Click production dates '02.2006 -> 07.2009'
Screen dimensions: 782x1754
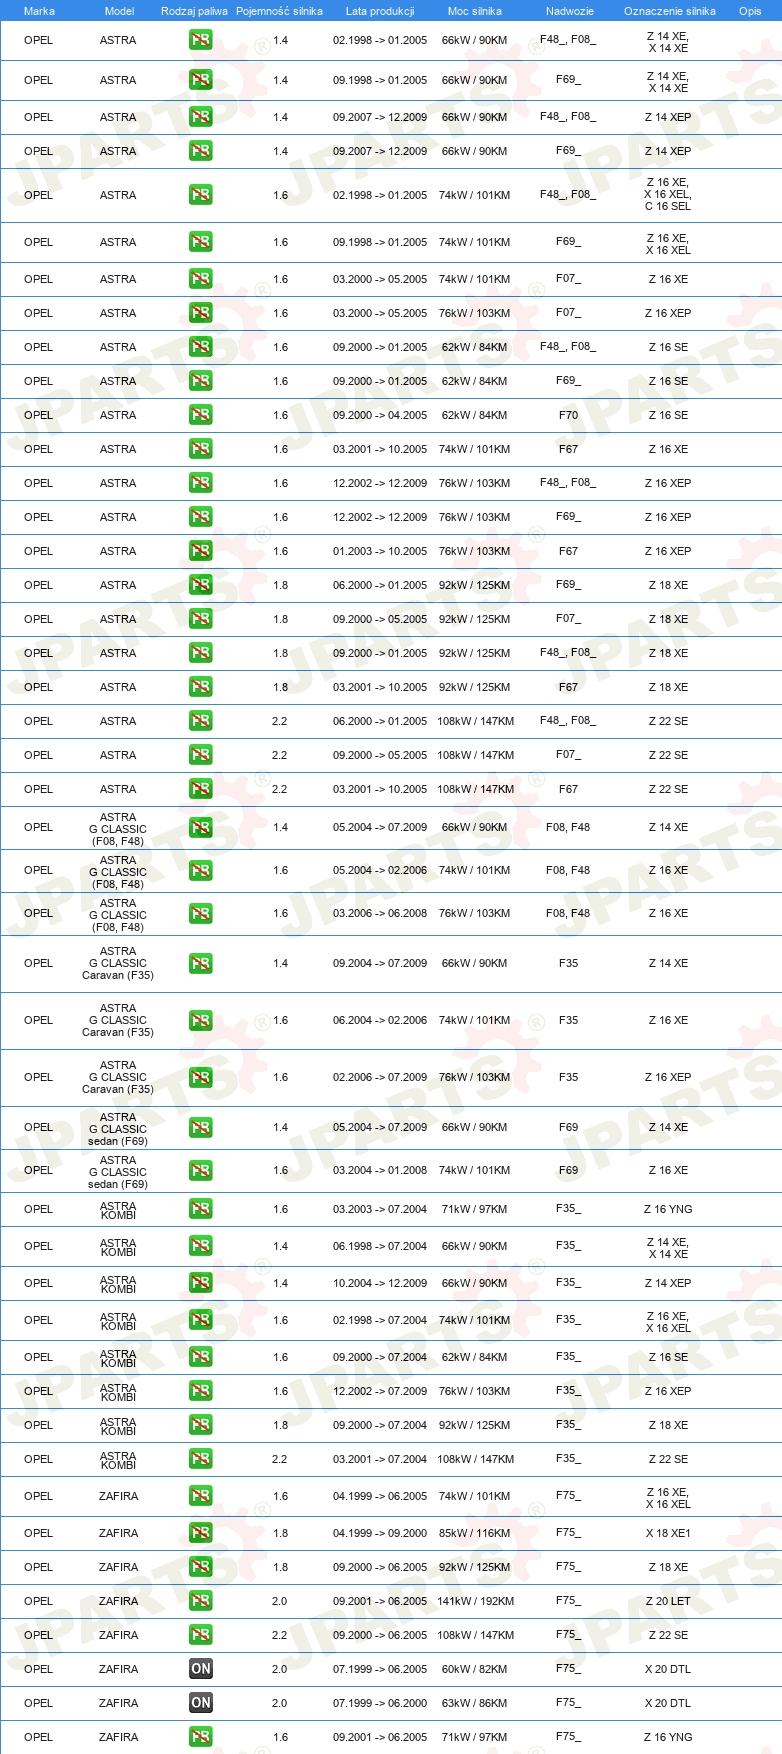[x=380, y=1078]
